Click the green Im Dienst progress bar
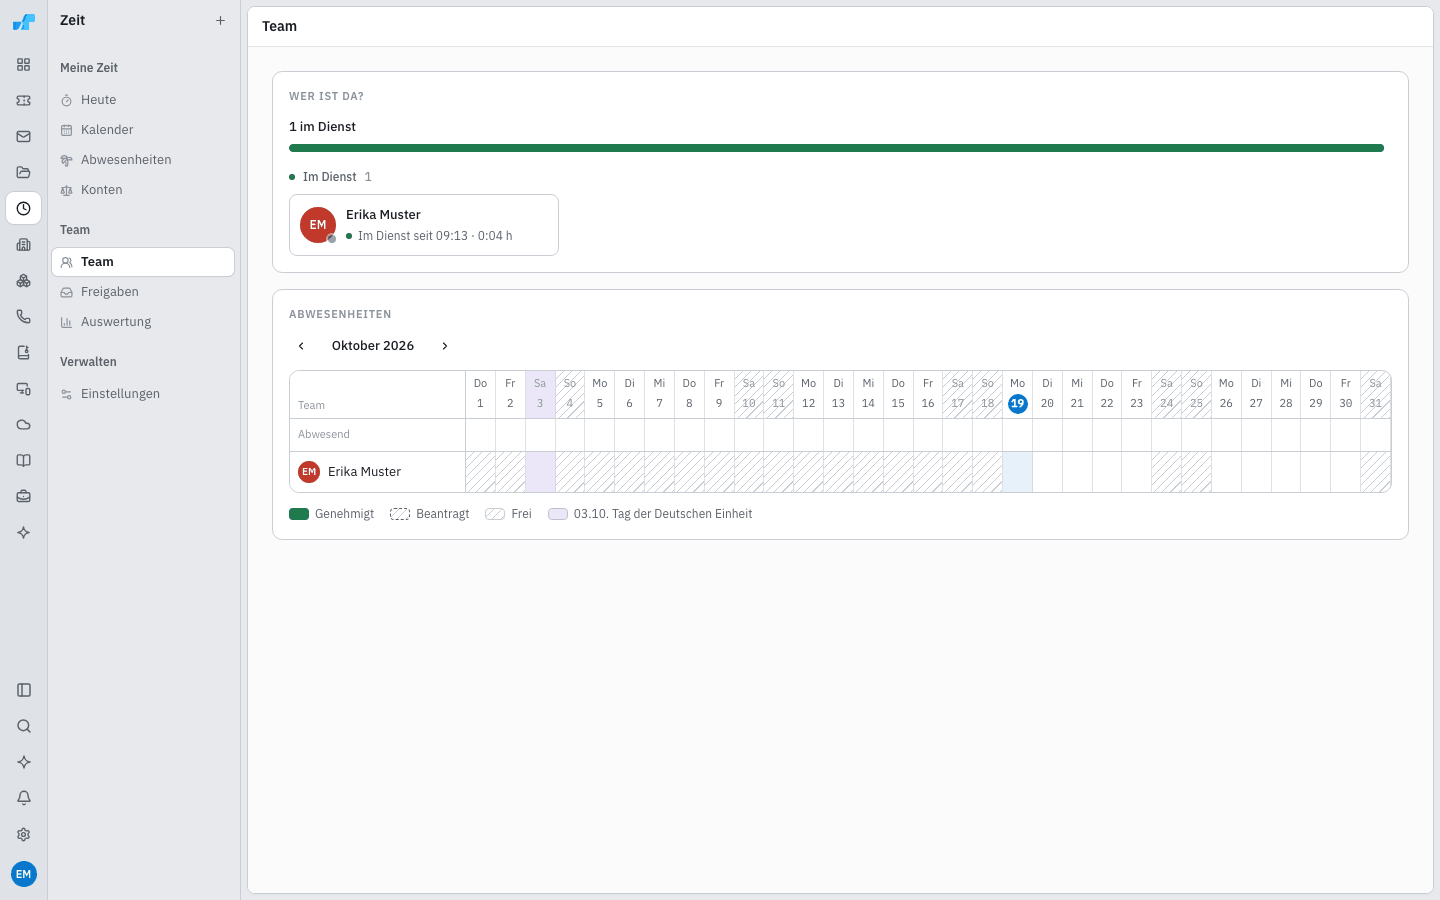The image size is (1440, 900). 836,148
